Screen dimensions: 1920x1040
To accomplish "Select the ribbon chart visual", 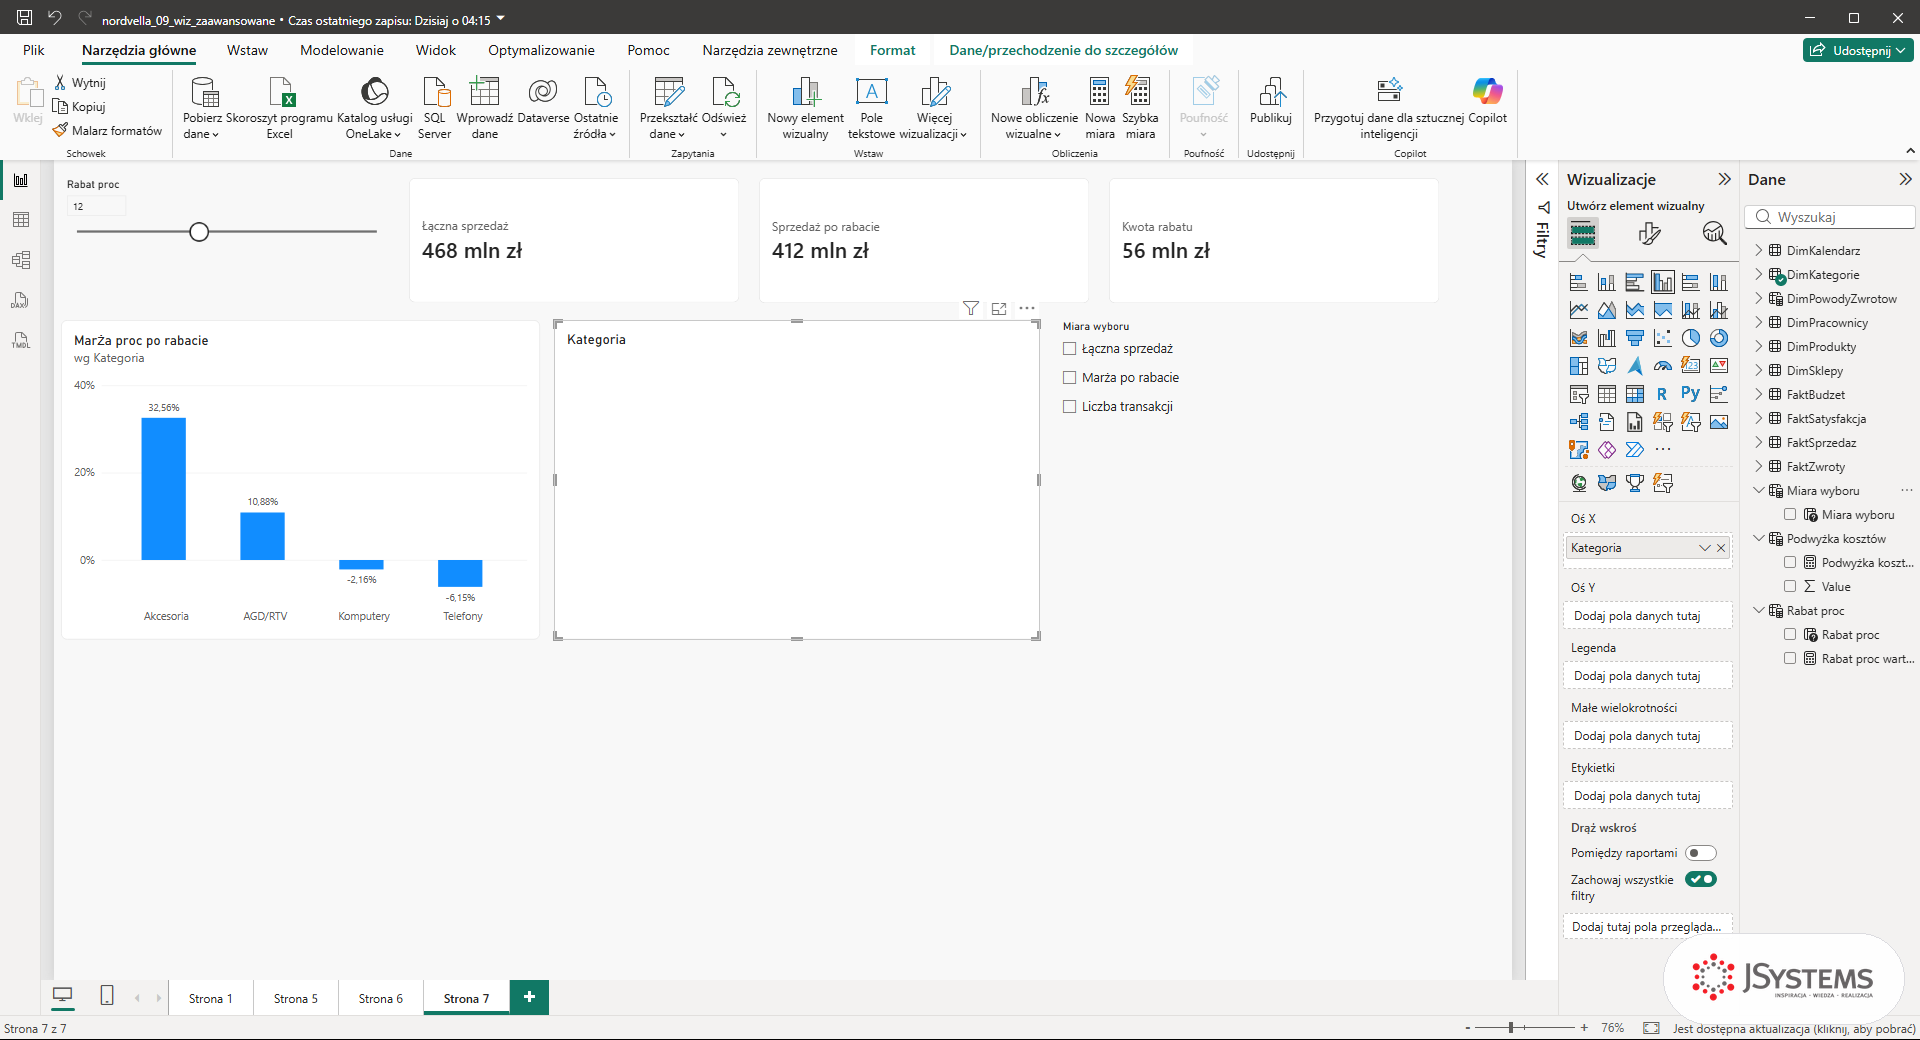I will tap(1579, 338).
